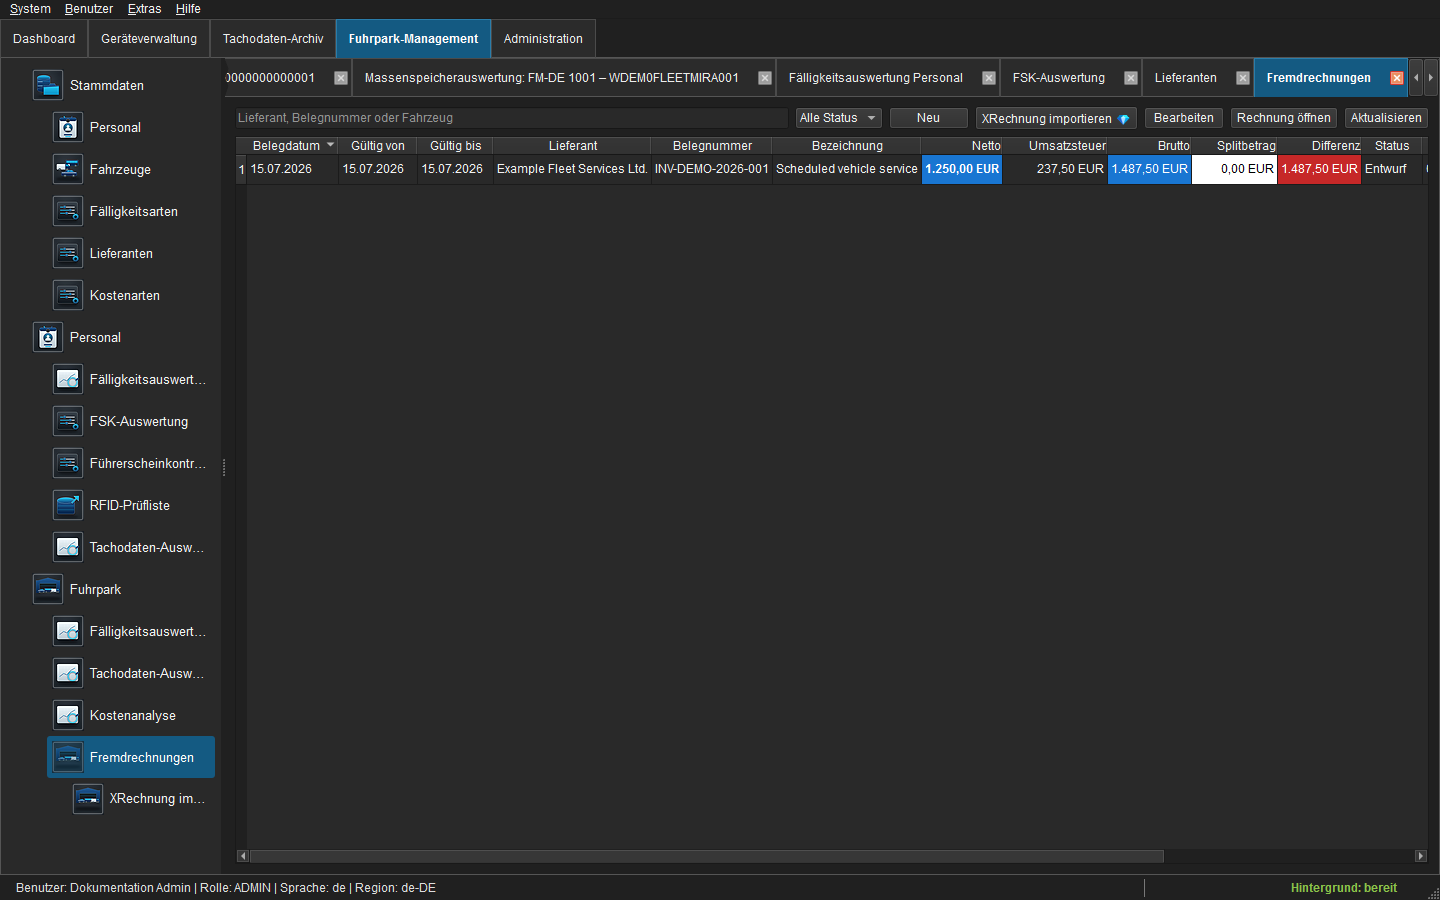The width and height of the screenshot is (1440, 900).
Task: Open the Führerscheinkontrolle icon in sidebar
Action: click(68, 463)
